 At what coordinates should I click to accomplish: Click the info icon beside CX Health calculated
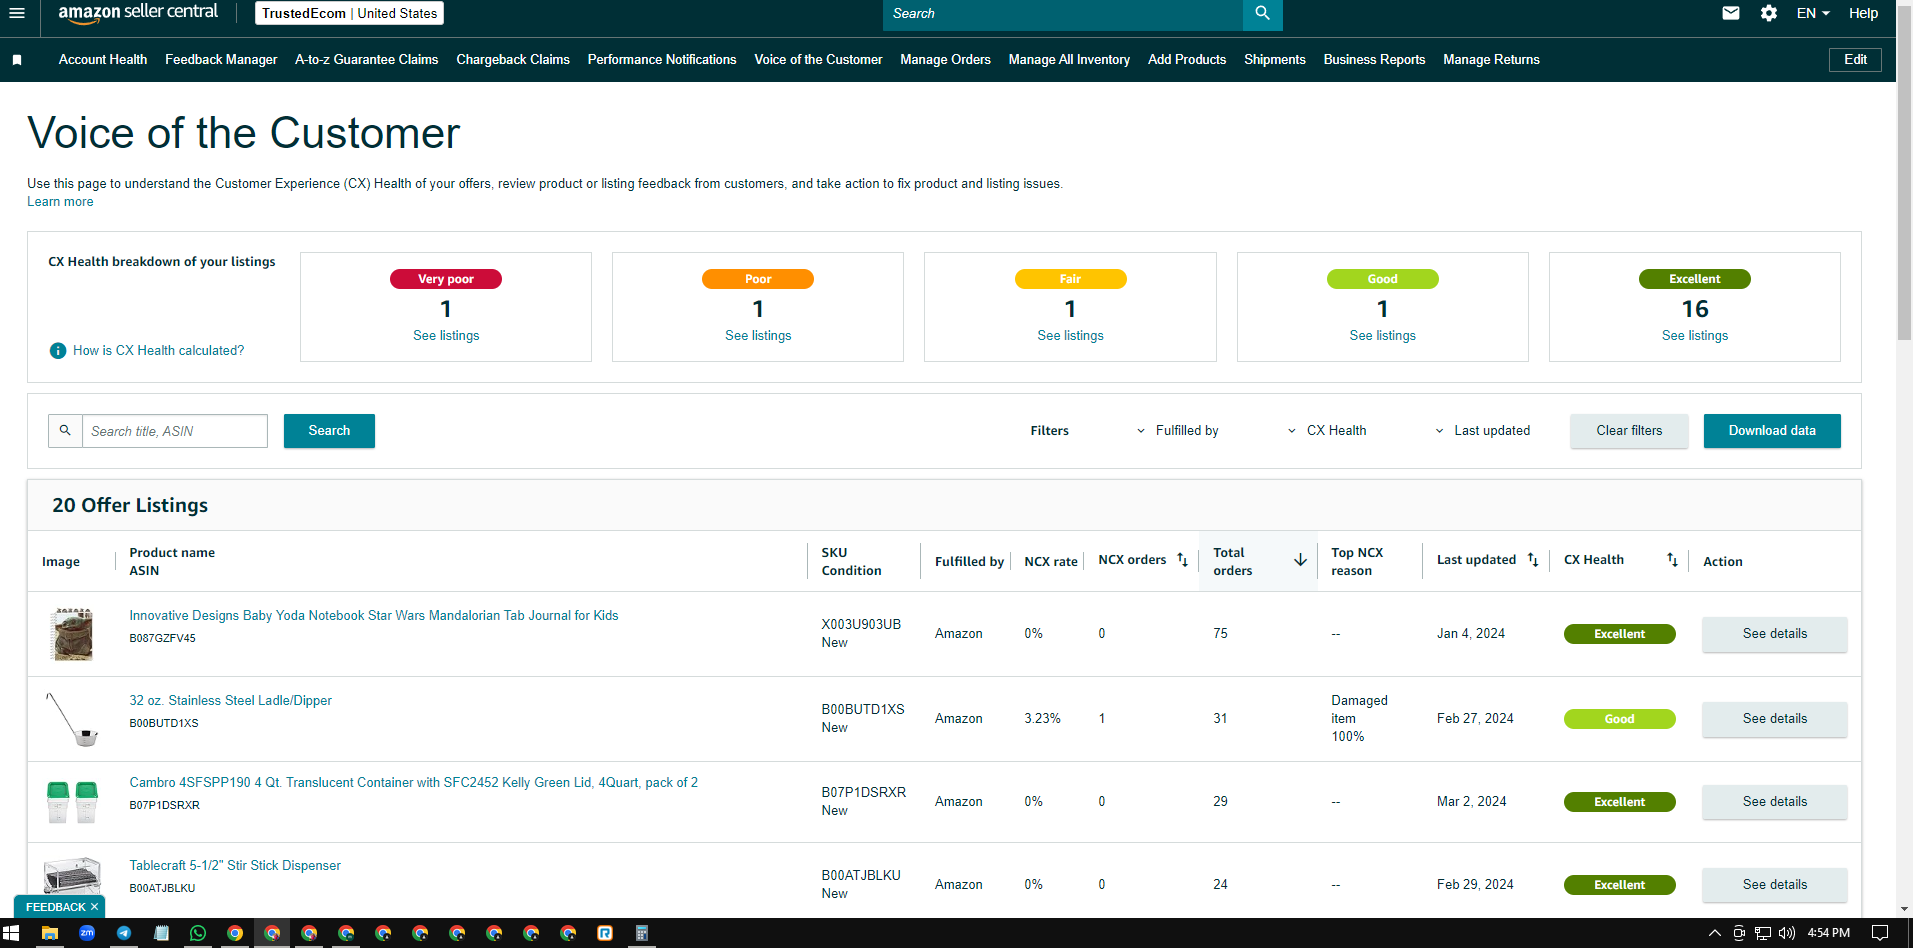[x=58, y=351]
